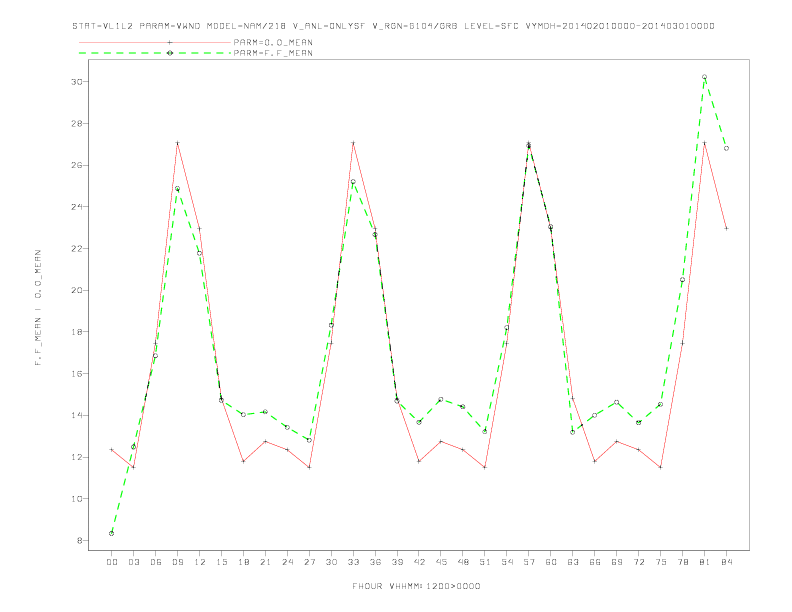Click green circle marker at hour 45
The width and height of the screenshot is (792, 612).
pyautogui.click(x=441, y=399)
